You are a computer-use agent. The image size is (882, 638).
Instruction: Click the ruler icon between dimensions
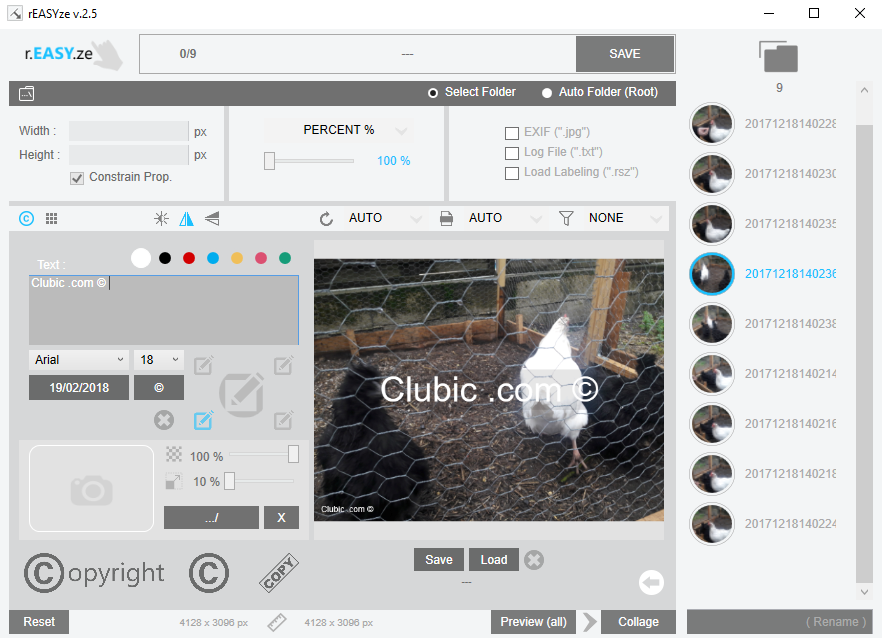pos(277,622)
